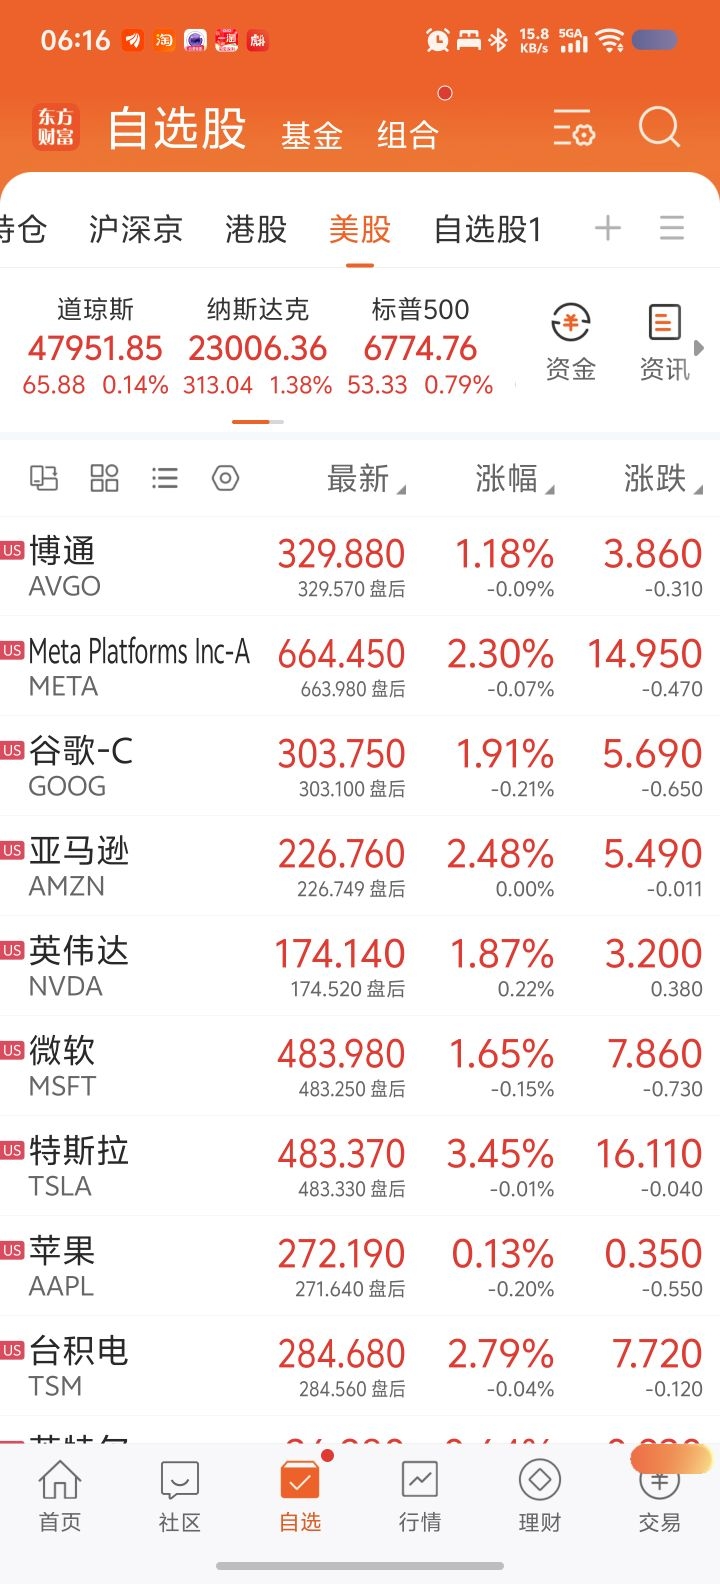This screenshot has width=720, height=1584.
Task: Switch to the 沪深京 tab
Action: pyautogui.click(x=135, y=230)
